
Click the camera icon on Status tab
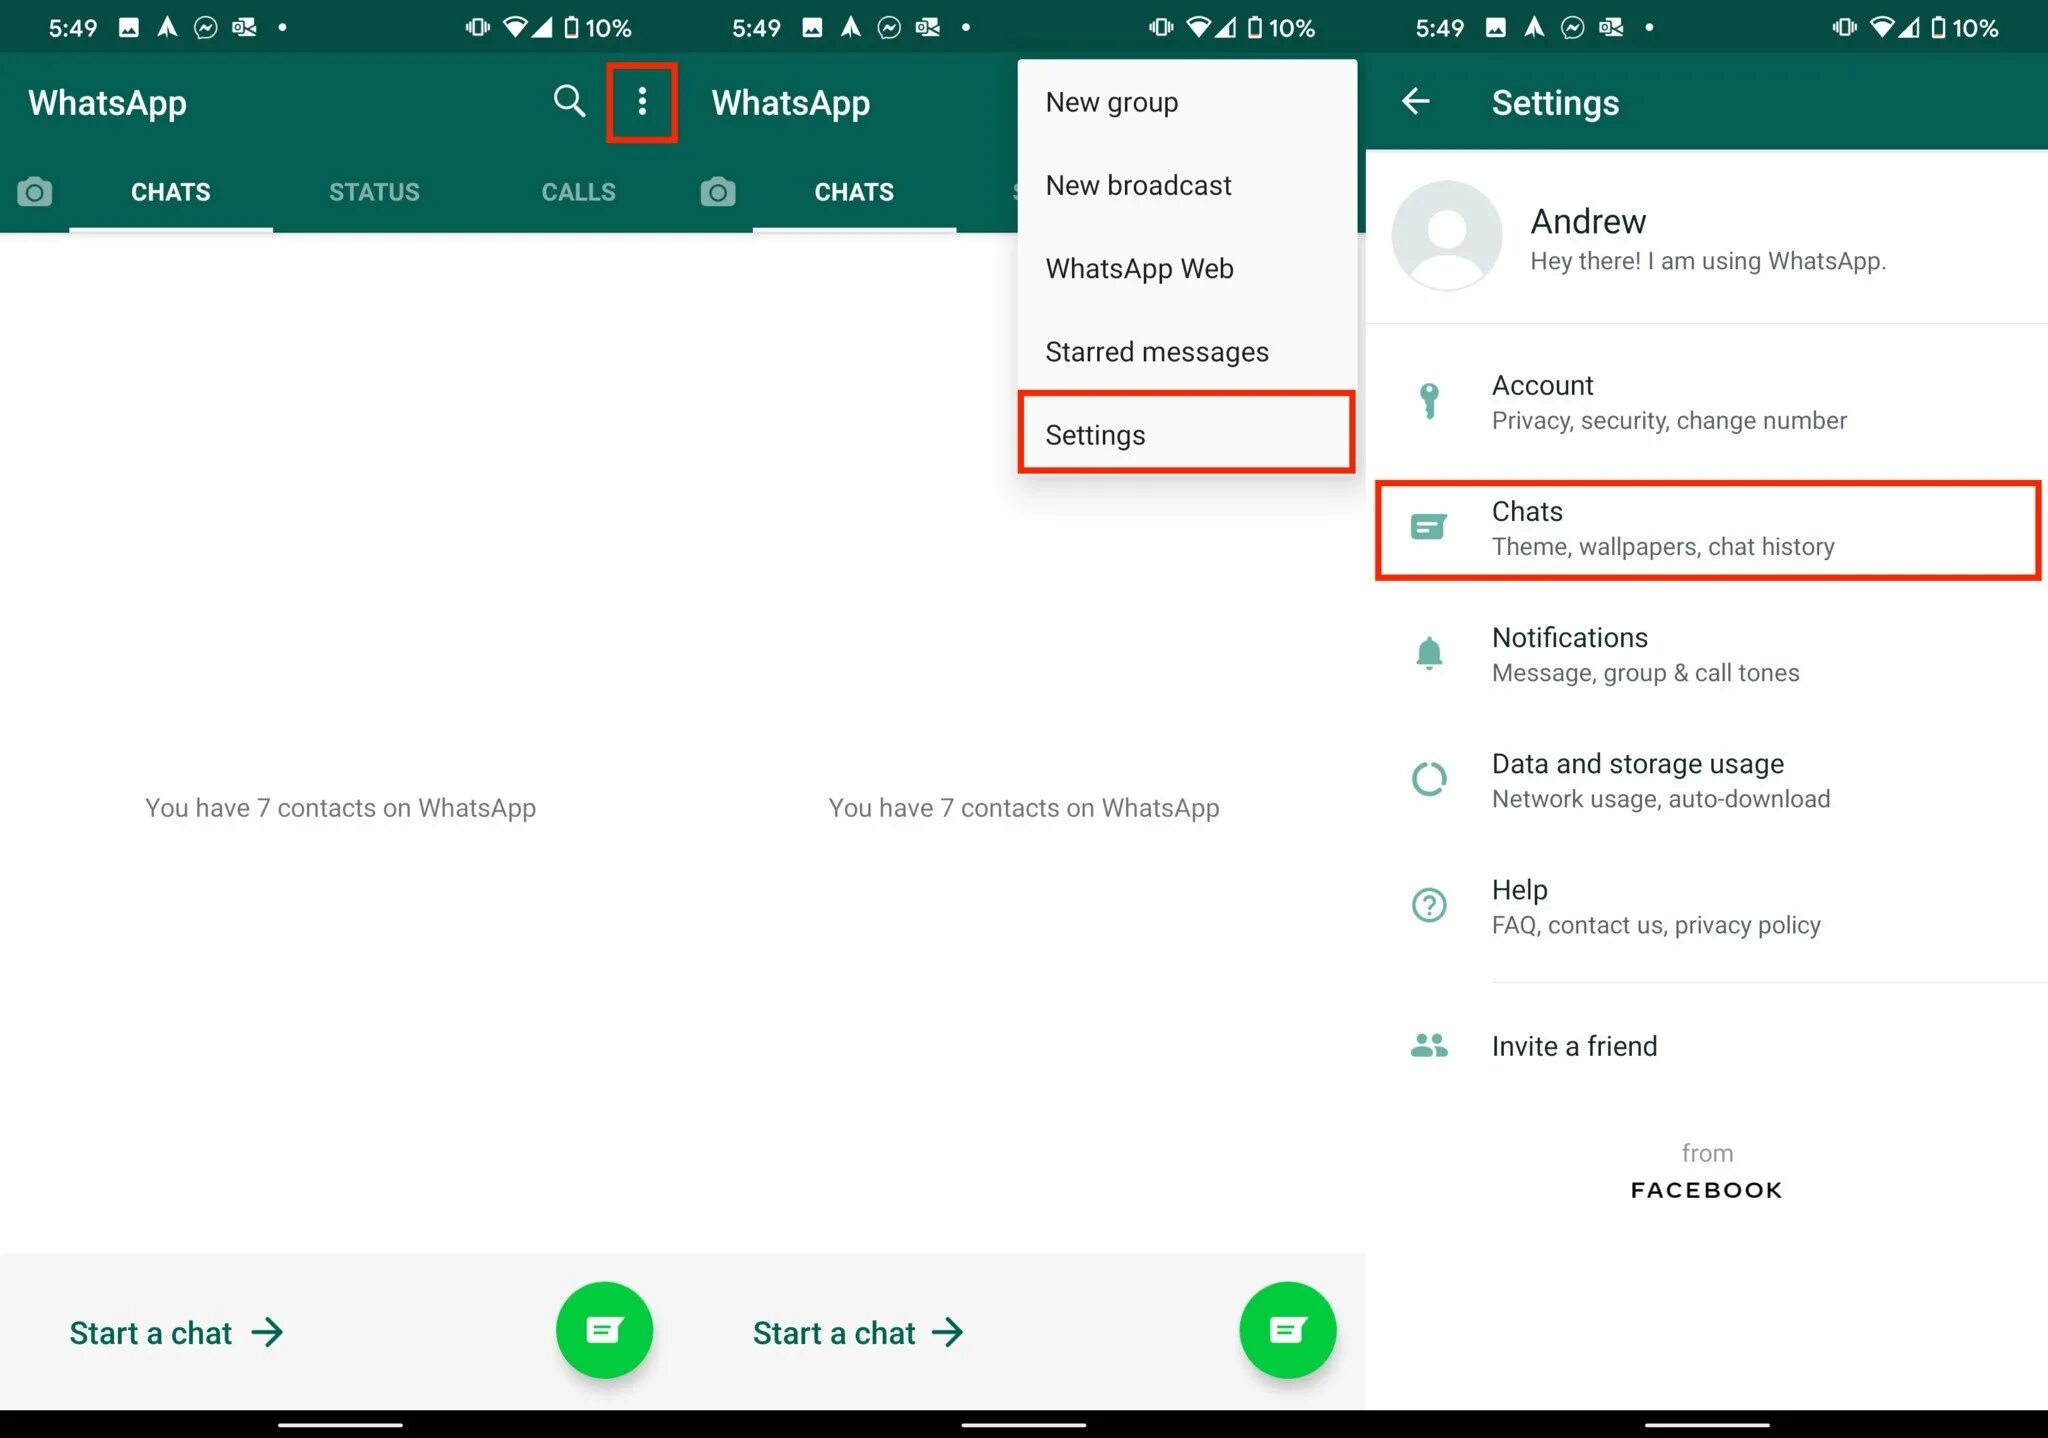(34, 190)
